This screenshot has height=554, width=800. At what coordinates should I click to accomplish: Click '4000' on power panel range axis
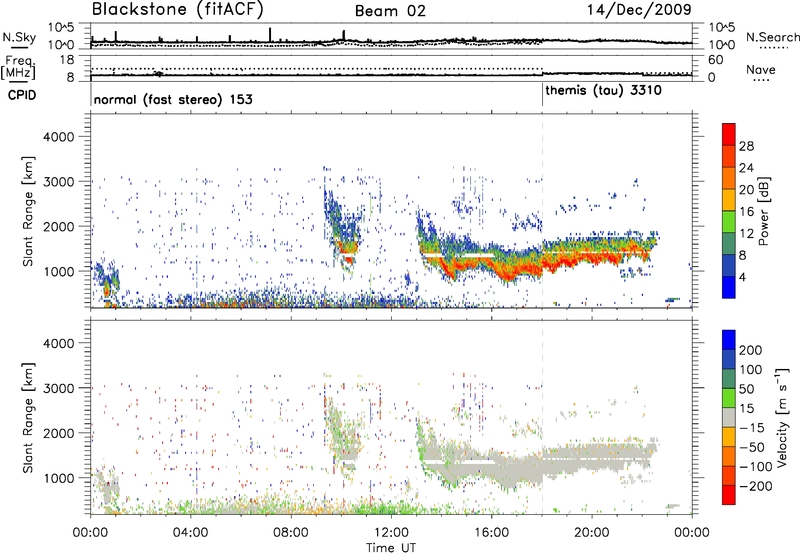tap(58, 137)
